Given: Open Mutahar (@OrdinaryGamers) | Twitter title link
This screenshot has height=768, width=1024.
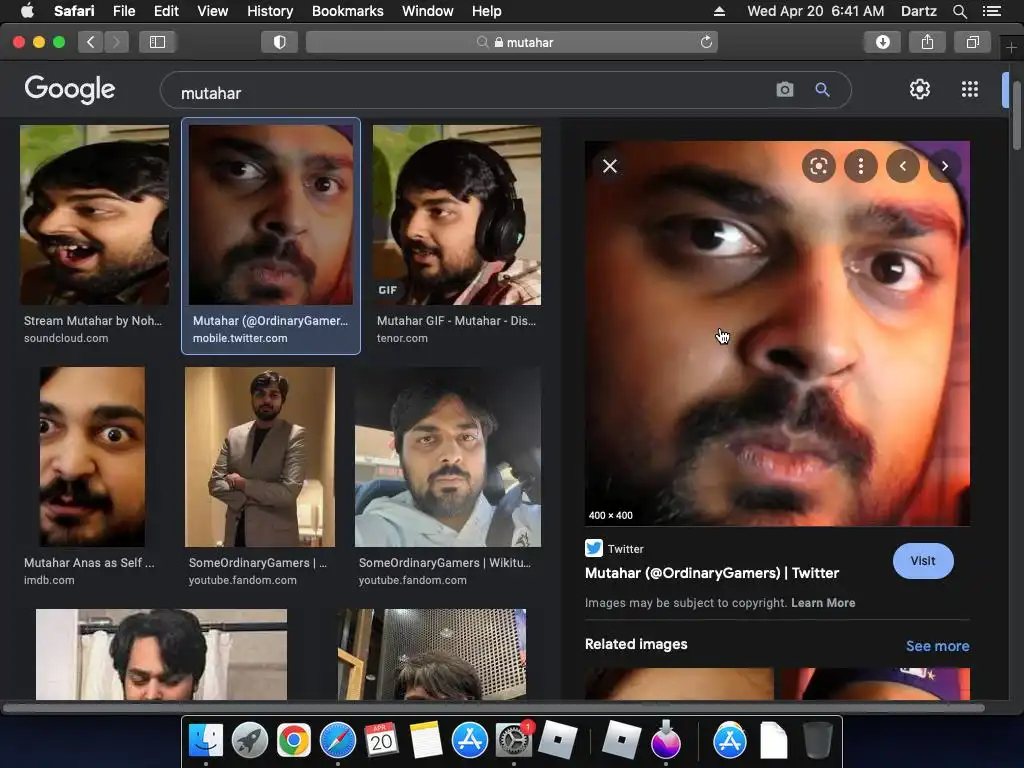Looking at the screenshot, I should (x=712, y=573).
